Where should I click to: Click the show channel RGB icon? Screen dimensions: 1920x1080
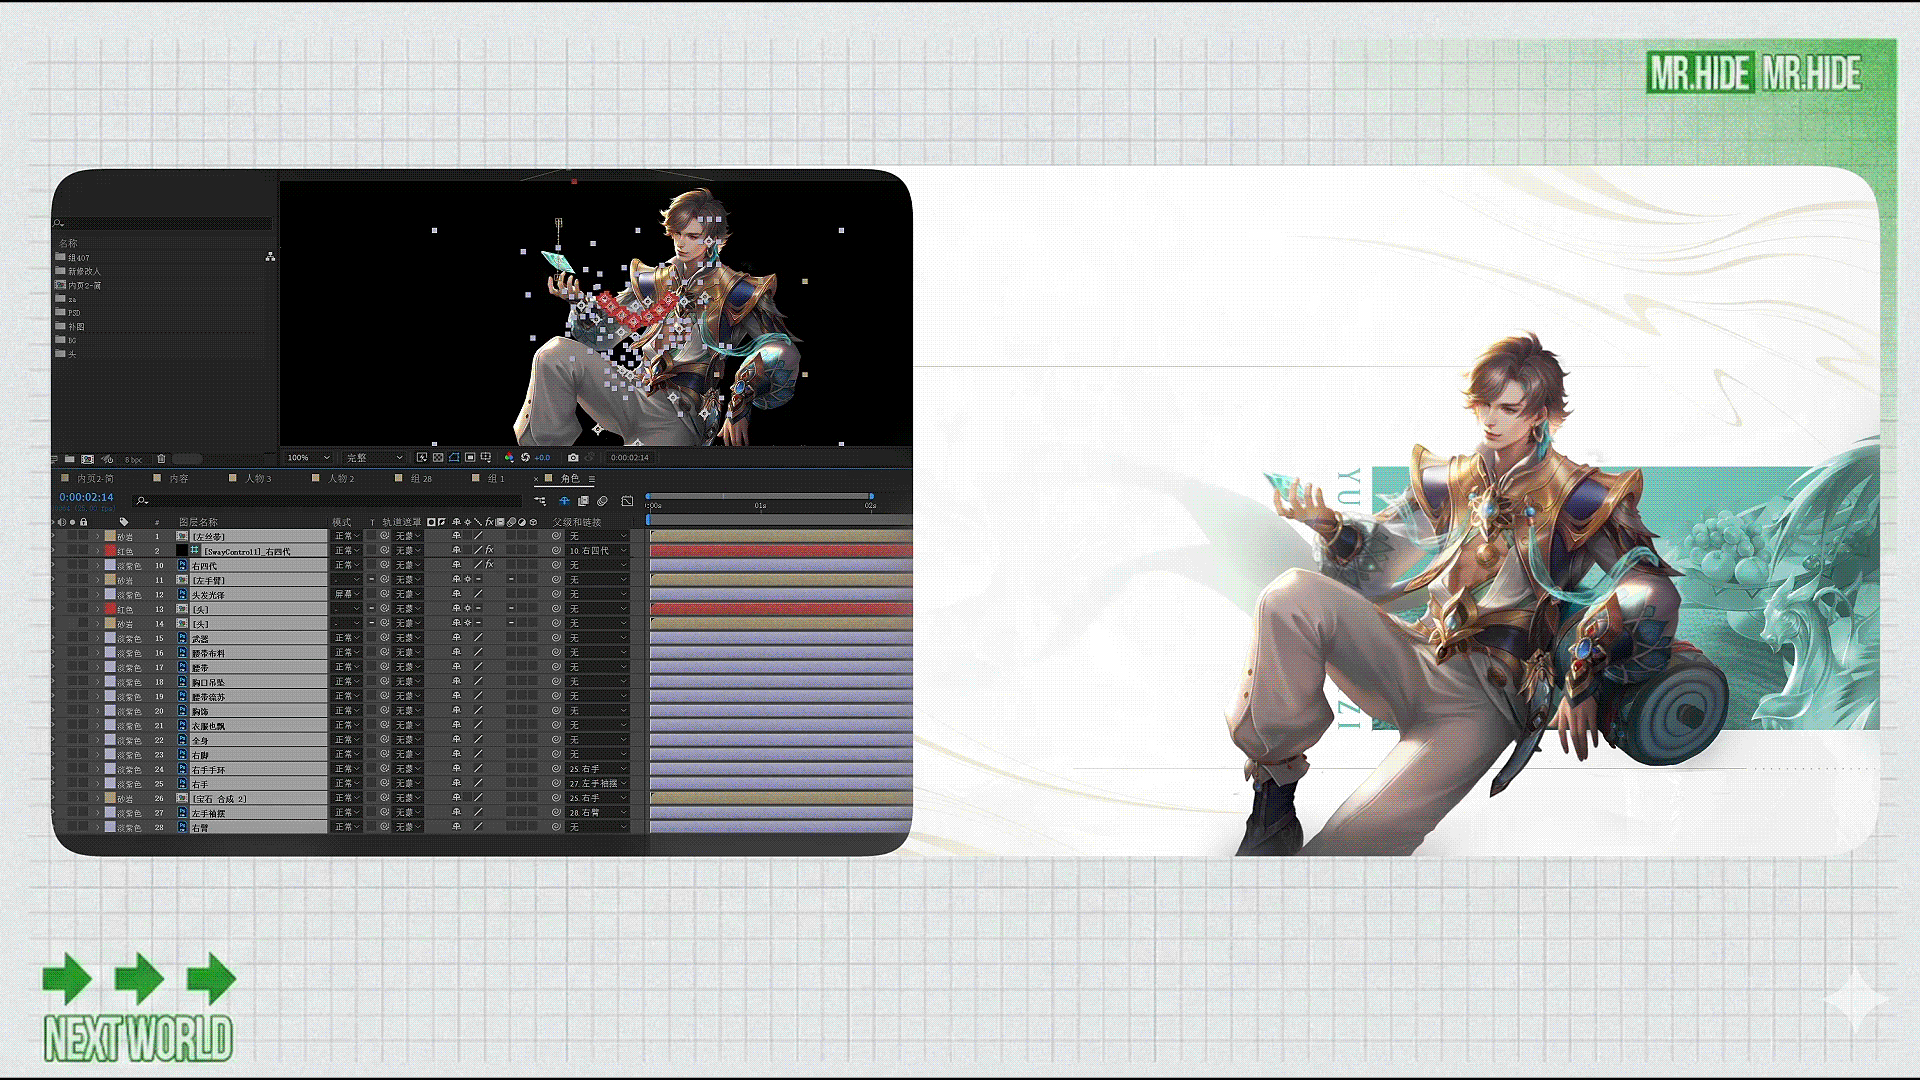click(509, 457)
